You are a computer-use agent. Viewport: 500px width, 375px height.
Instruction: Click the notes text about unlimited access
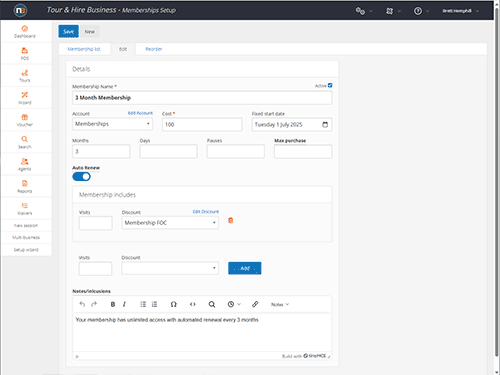tap(167, 320)
